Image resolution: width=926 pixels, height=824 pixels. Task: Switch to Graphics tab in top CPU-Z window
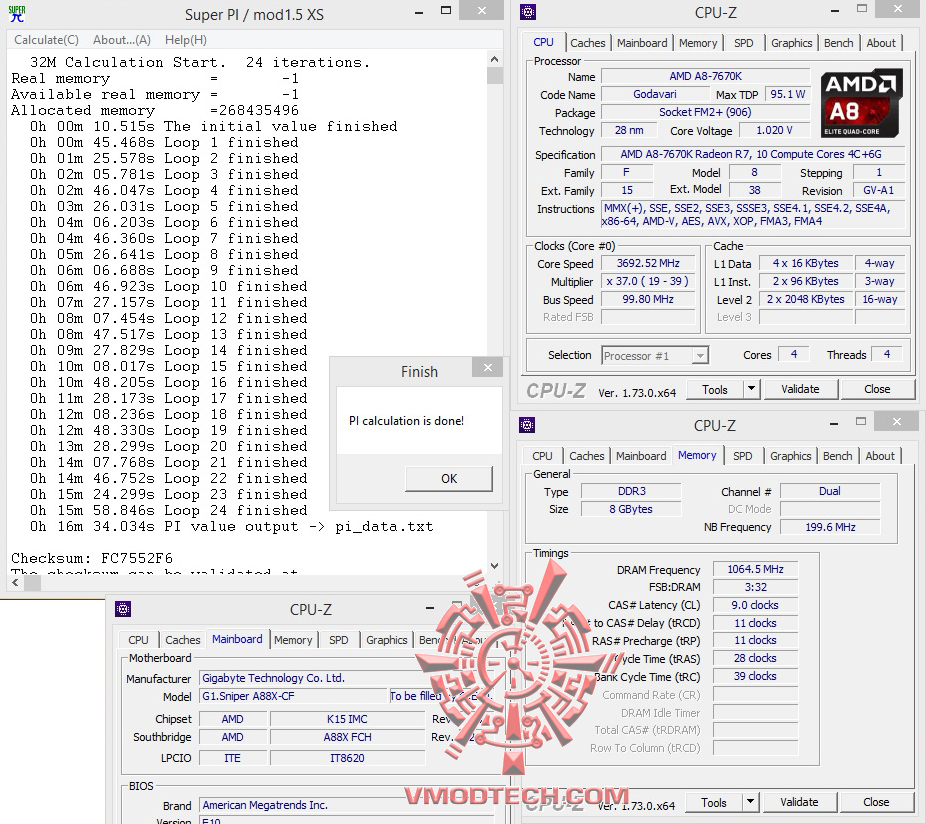coord(791,43)
